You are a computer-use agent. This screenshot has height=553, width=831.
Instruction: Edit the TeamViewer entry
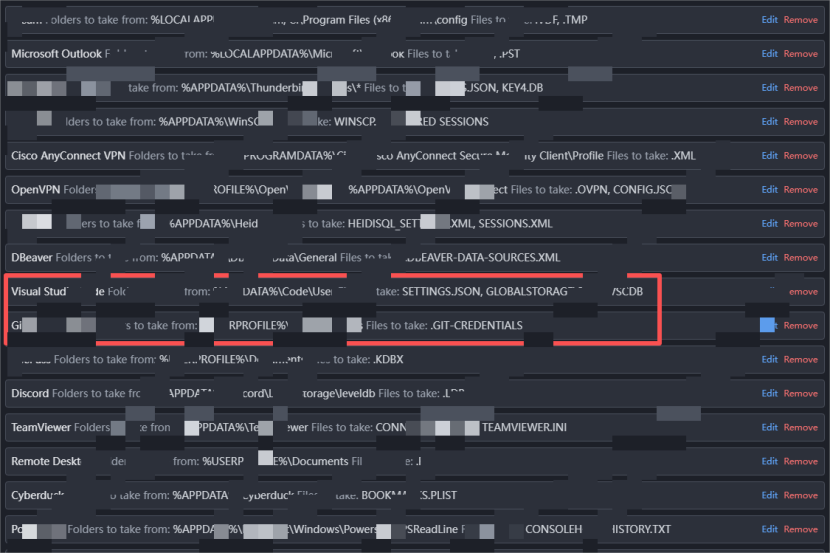coord(769,427)
